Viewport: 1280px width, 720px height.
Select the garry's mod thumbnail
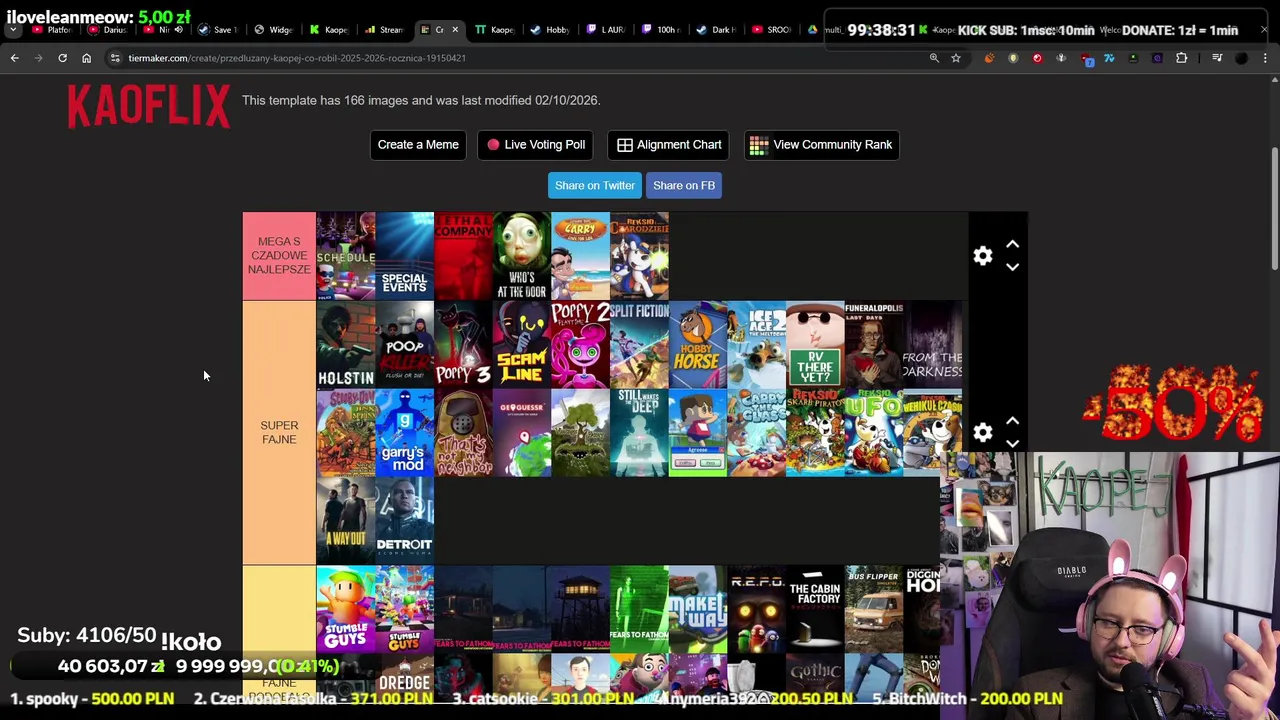click(x=405, y=433)
